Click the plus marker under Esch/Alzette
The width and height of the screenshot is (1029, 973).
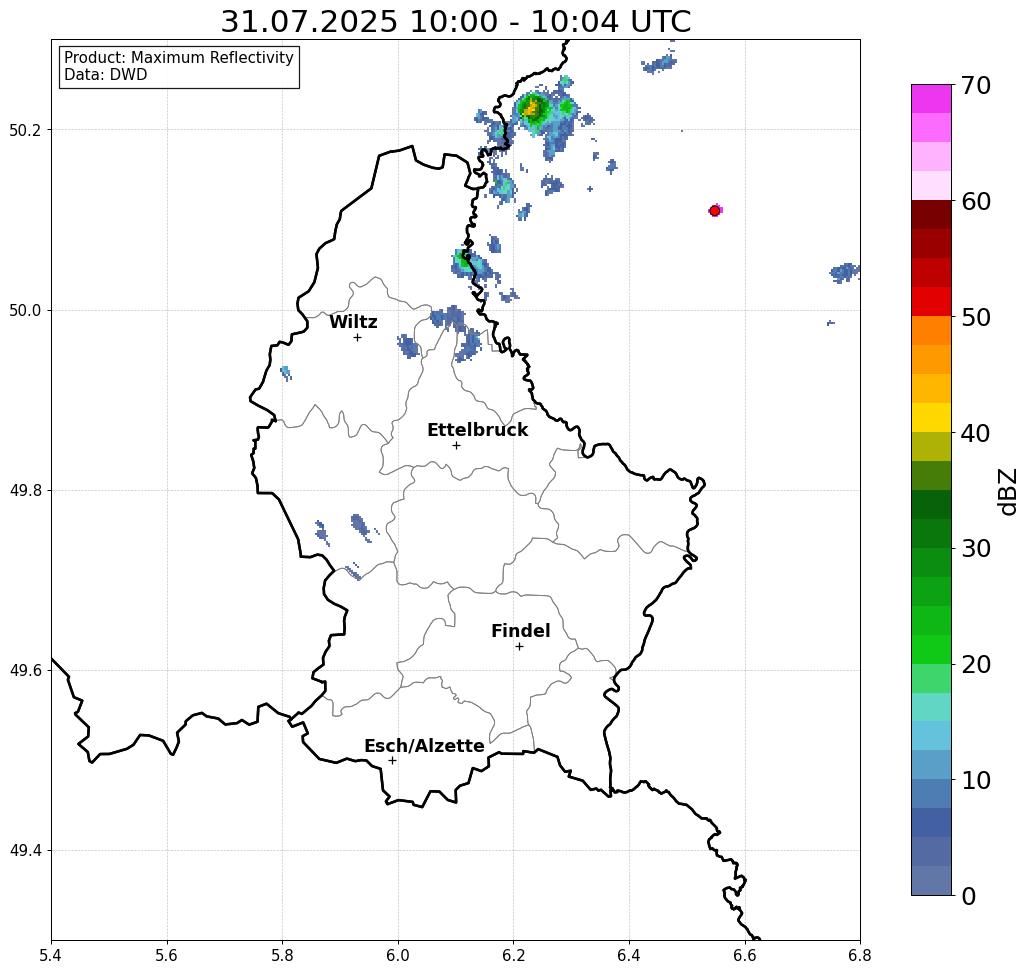[392, 761]
